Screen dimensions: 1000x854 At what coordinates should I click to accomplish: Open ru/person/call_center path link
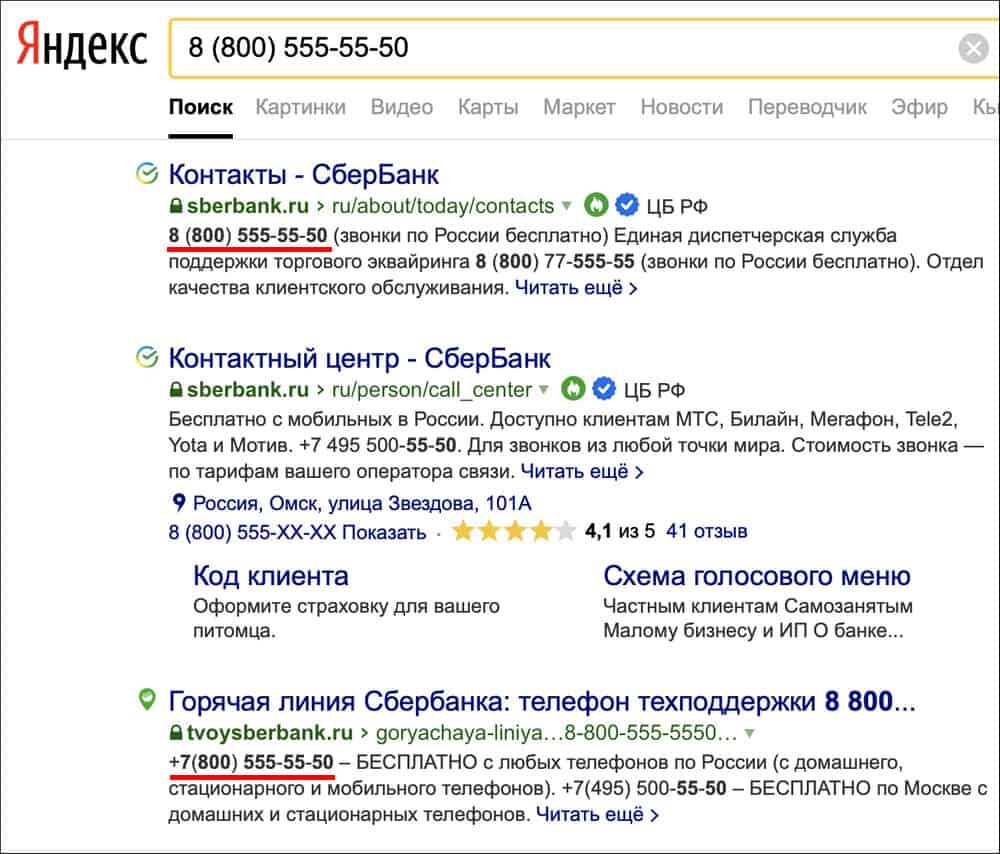pyautogui.click(x=432, y=390)
